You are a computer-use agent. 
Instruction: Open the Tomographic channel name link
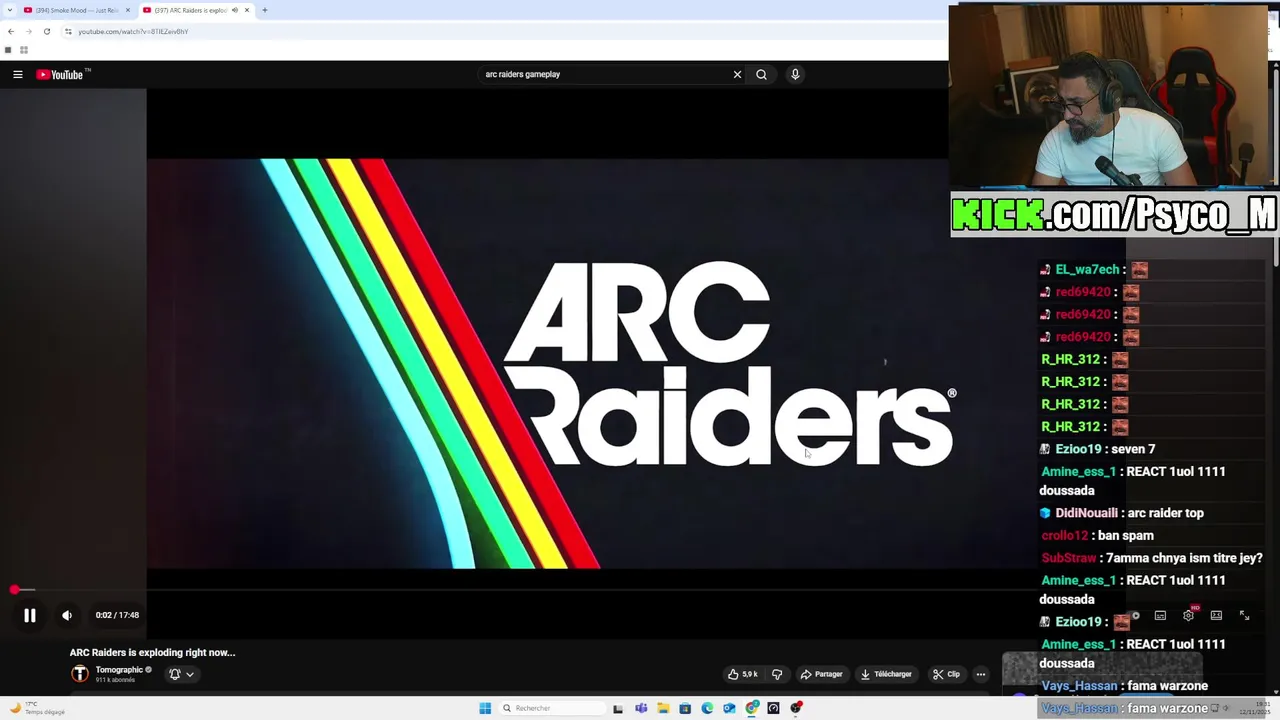tap(119, 670)
